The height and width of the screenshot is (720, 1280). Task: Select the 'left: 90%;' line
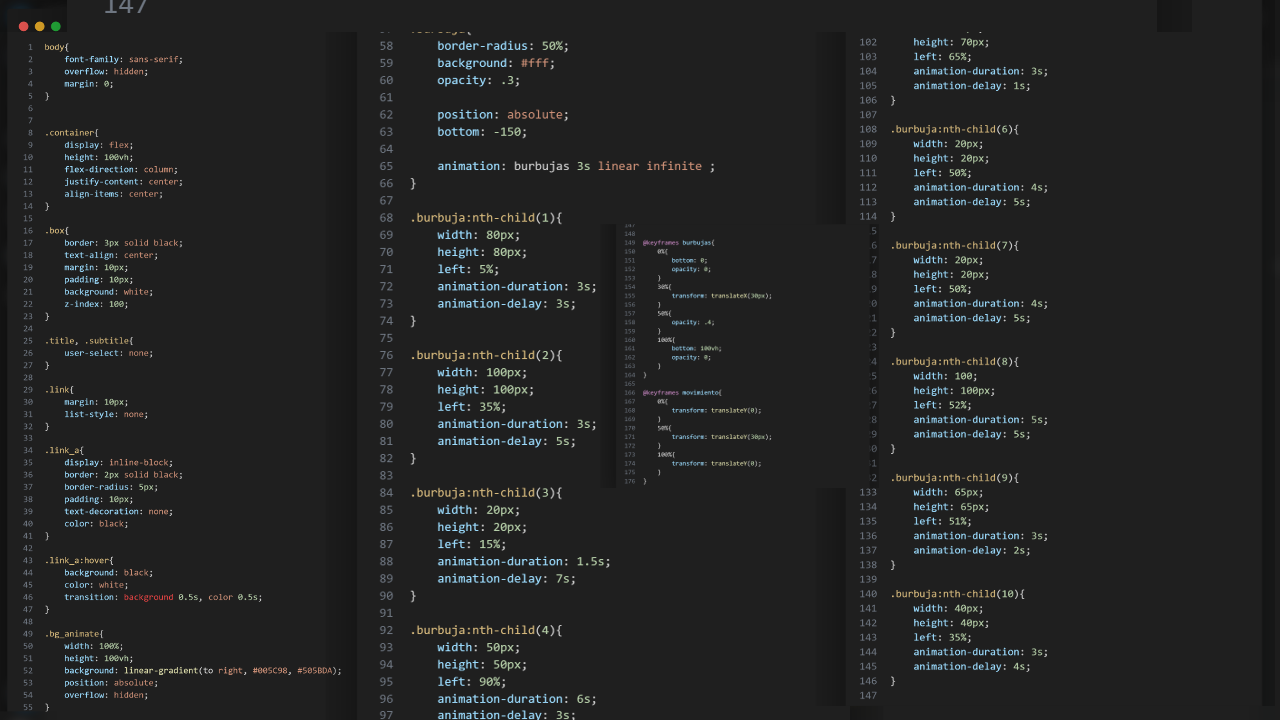pyautogui.click(x=472, y=681)
